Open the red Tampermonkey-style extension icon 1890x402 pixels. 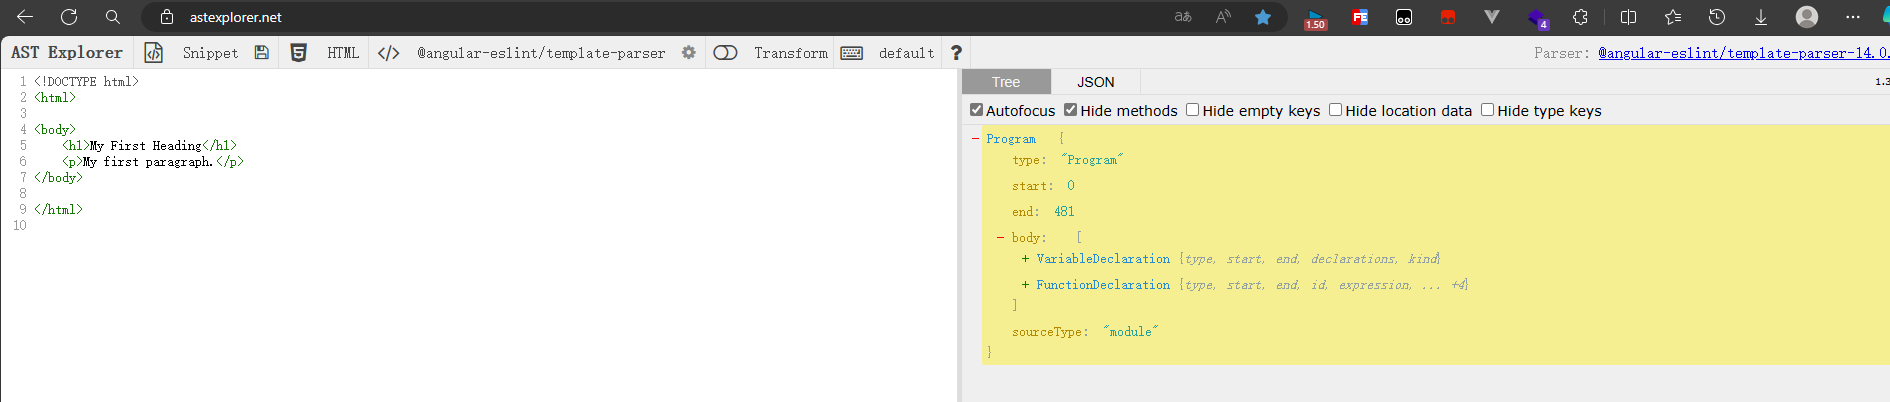coord(1448,17)
